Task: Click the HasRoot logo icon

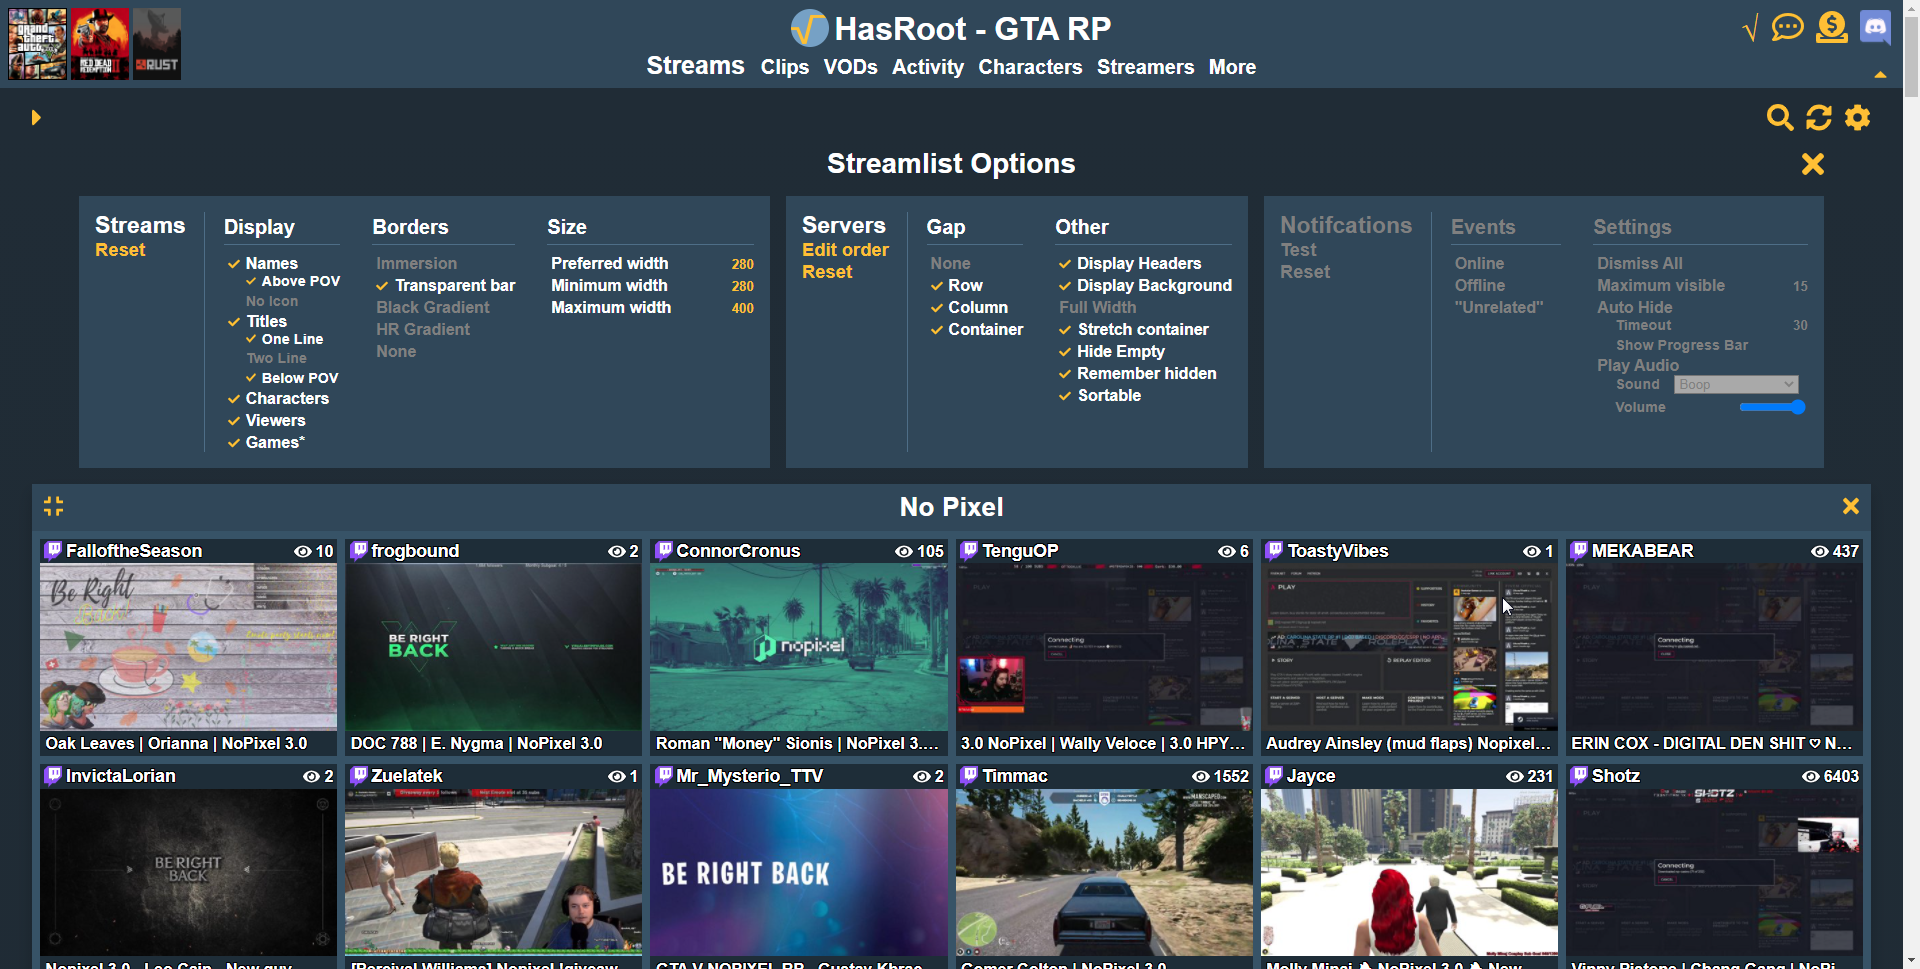Action: coord(809,28)
